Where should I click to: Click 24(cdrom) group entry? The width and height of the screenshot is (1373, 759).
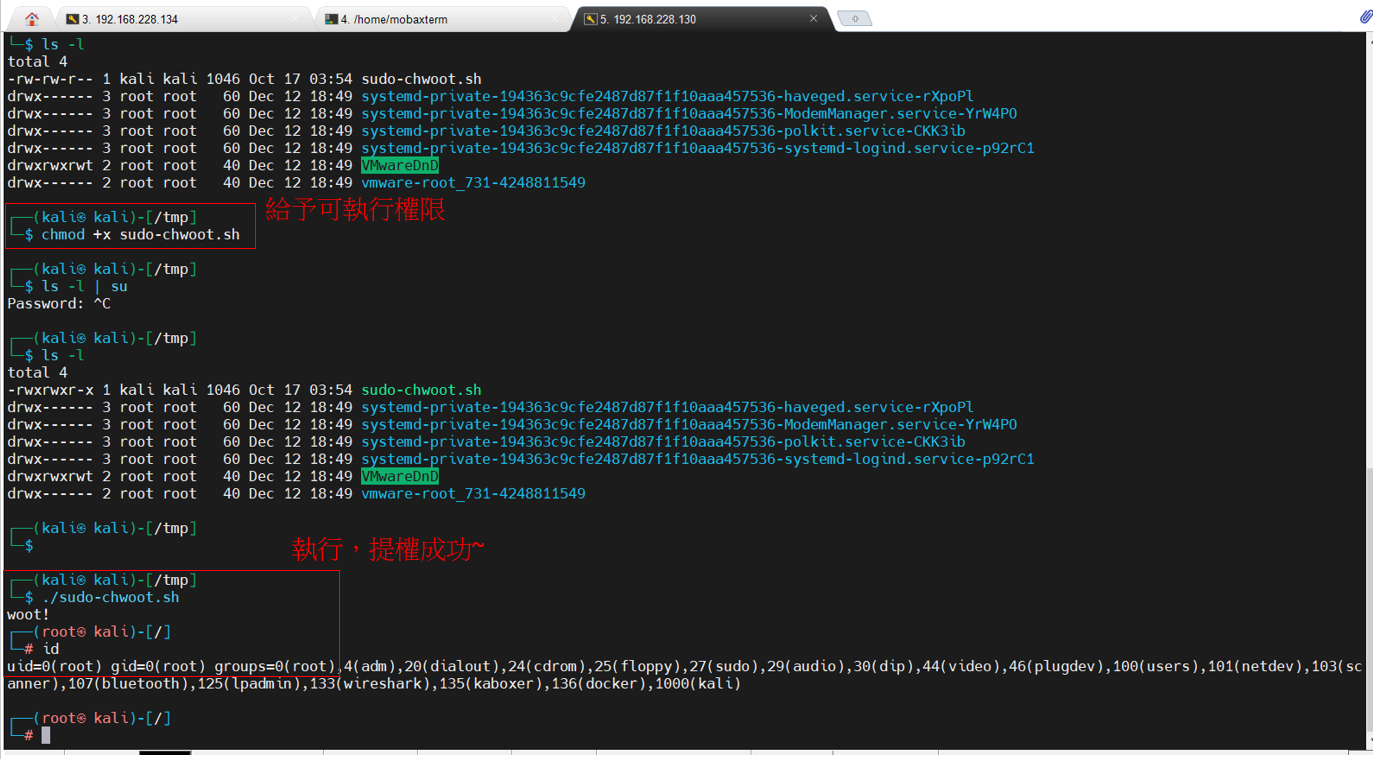542,667
